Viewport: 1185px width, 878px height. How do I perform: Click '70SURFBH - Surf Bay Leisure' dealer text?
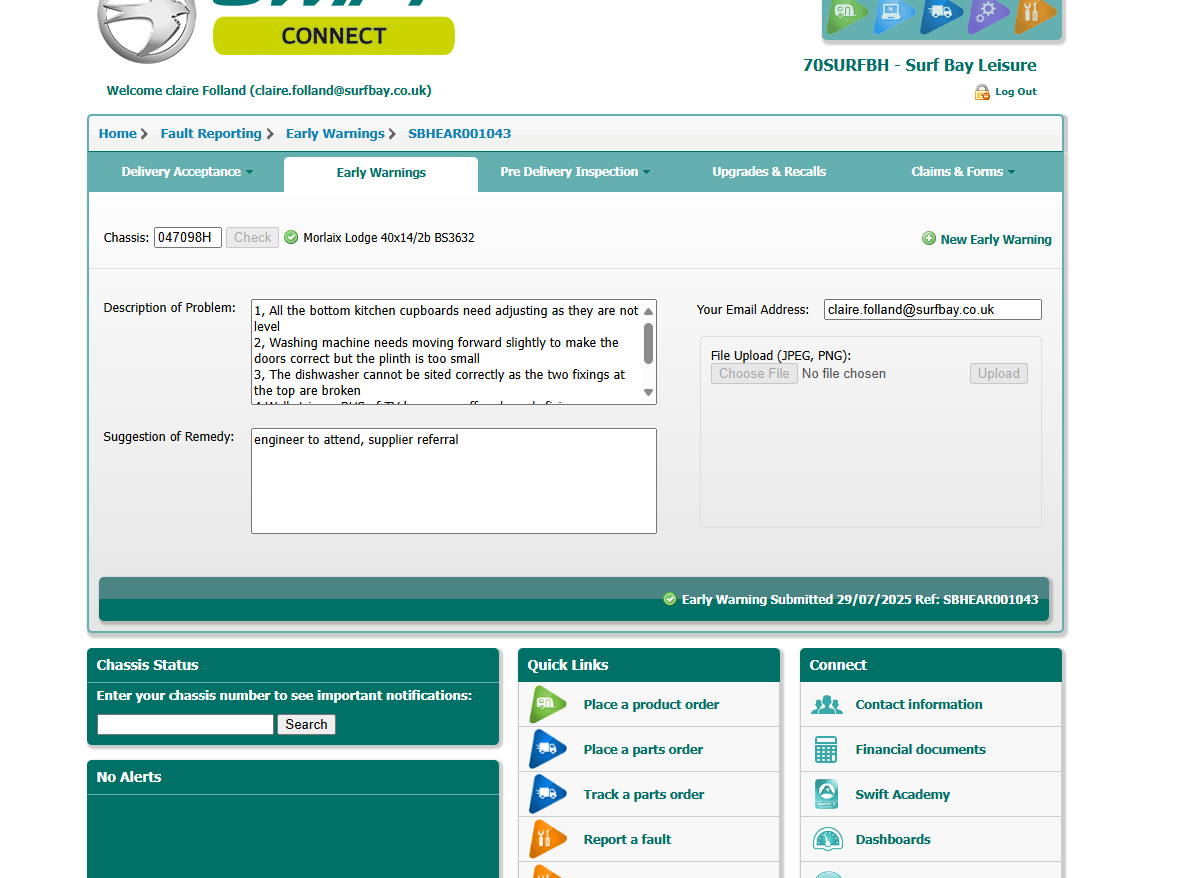pyautogui.click(x=920, y=65)
